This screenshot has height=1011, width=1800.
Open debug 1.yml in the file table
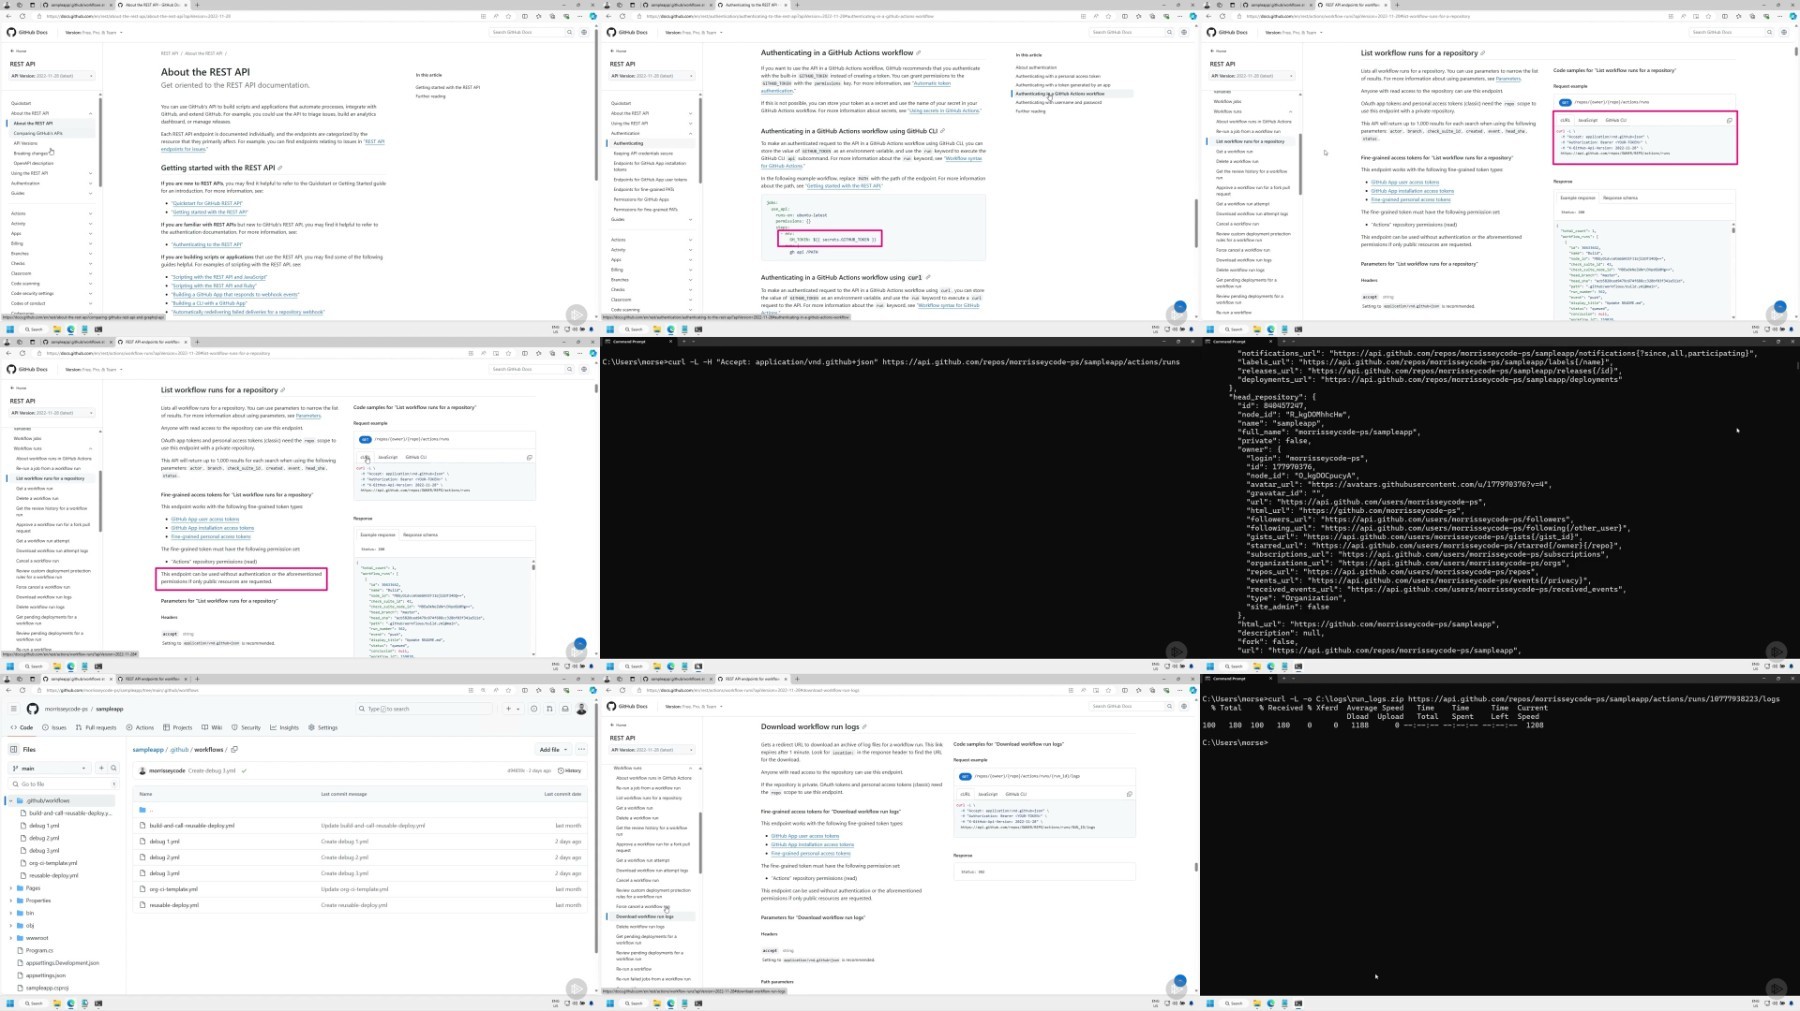(x=165, y=841)
